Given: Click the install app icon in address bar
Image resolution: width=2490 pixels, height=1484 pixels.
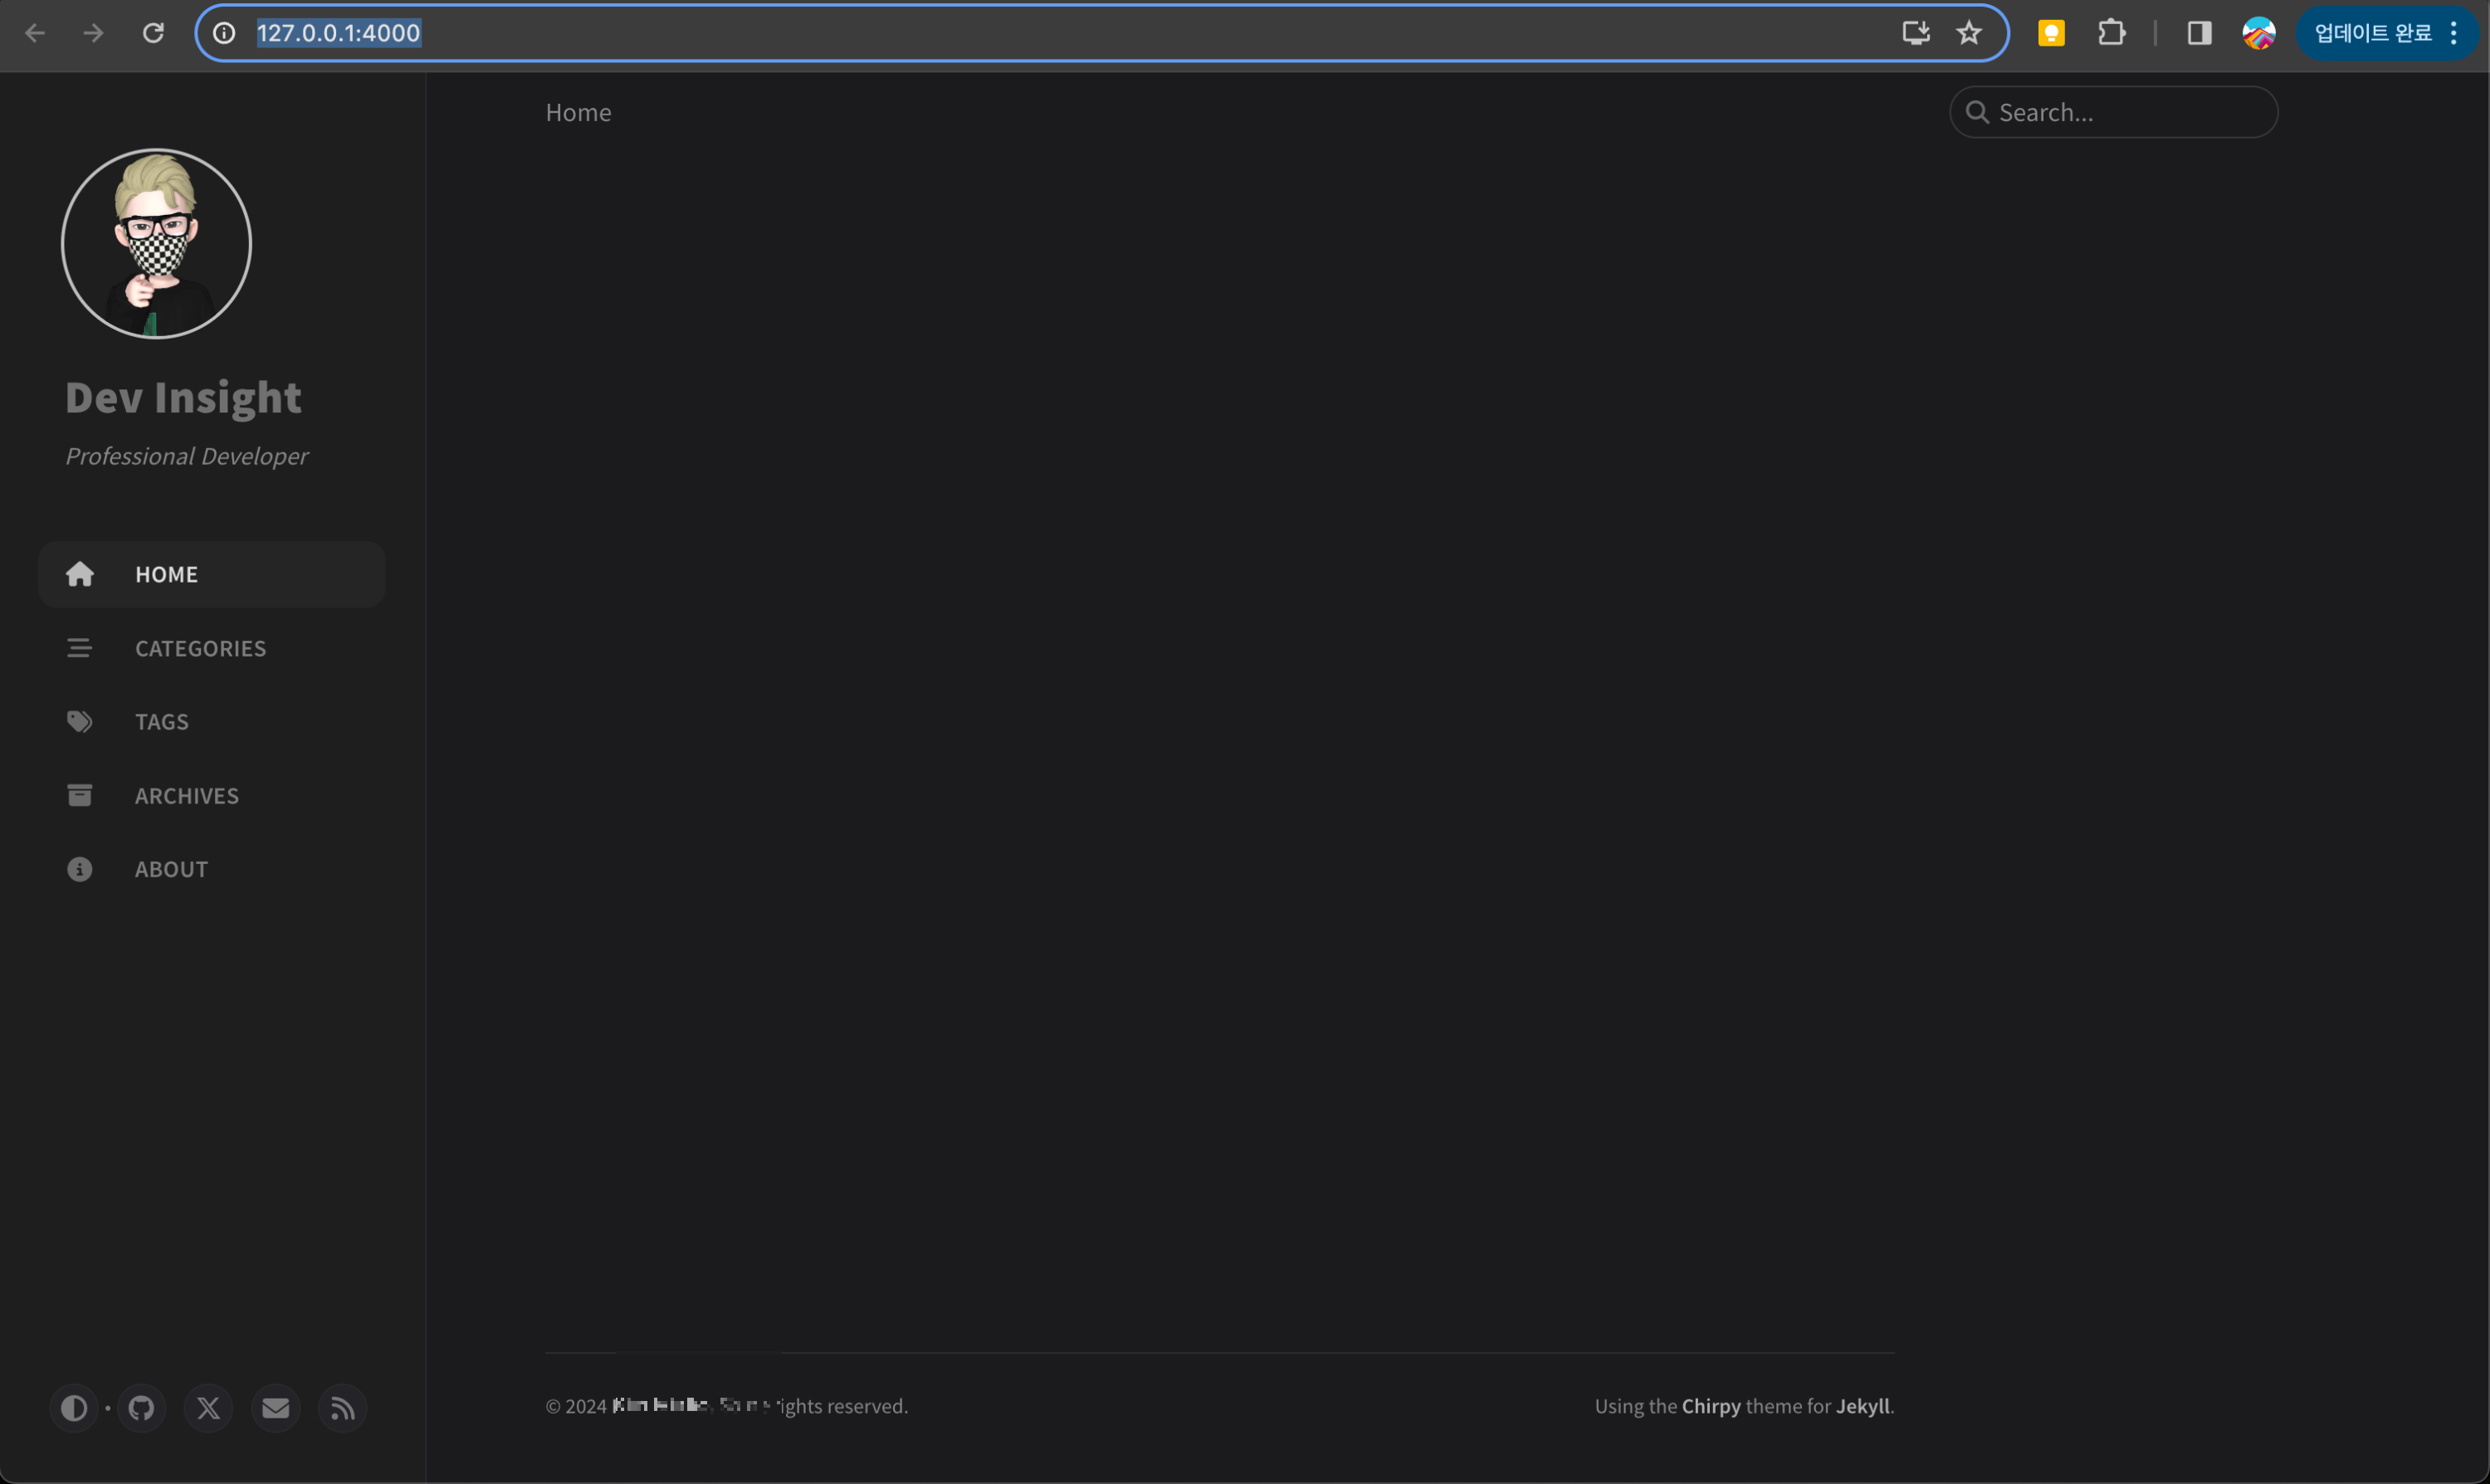Looking at the screenshot, I should (x=1915, y=33).
